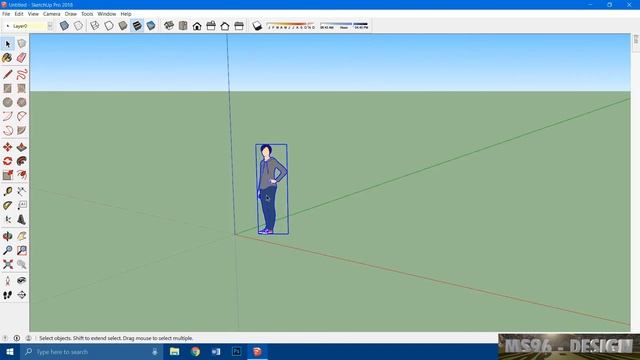Activate the Move tool

coord(7,147)
